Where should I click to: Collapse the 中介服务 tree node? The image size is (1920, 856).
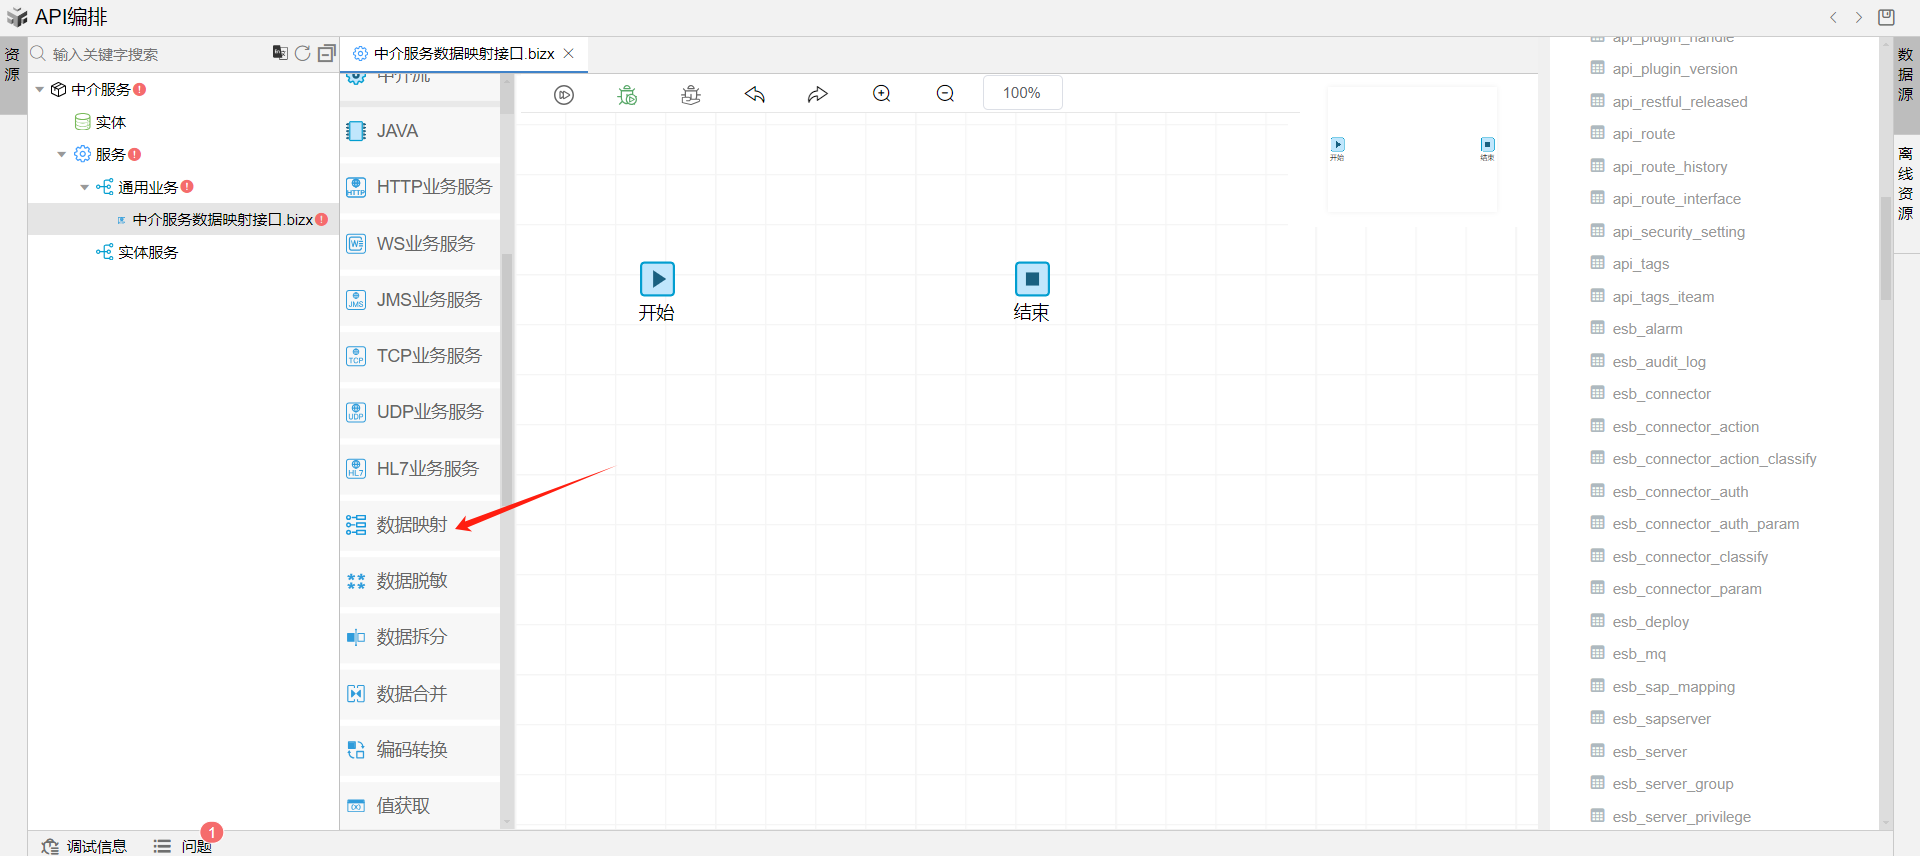(x=40, y=90)
